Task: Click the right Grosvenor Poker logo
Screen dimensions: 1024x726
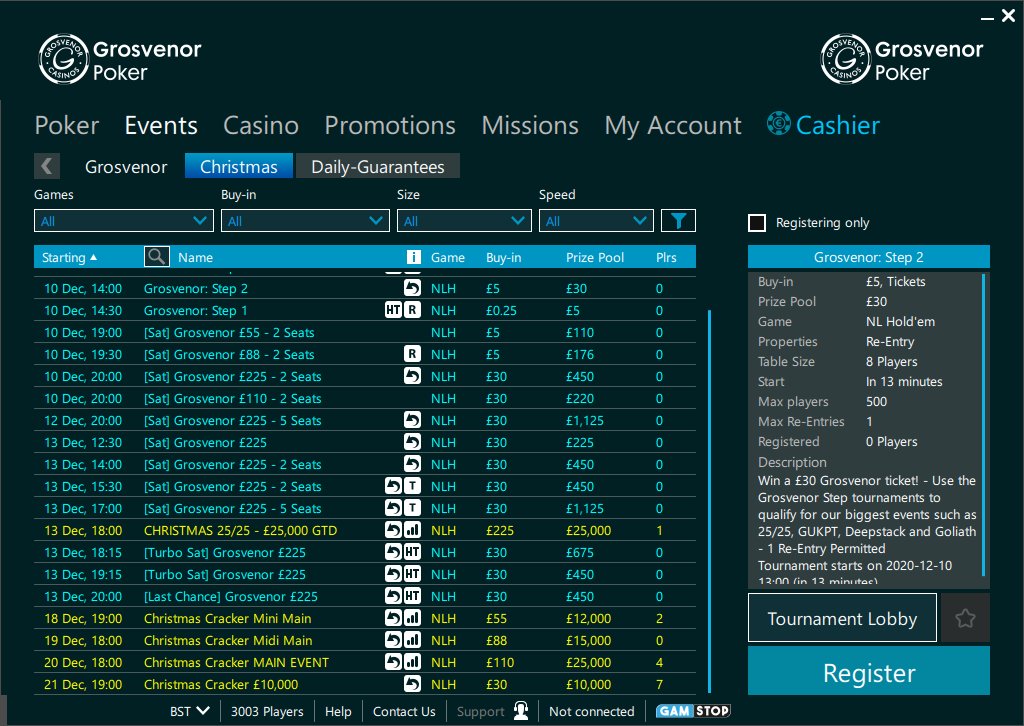Action: (x=902, y=59)
